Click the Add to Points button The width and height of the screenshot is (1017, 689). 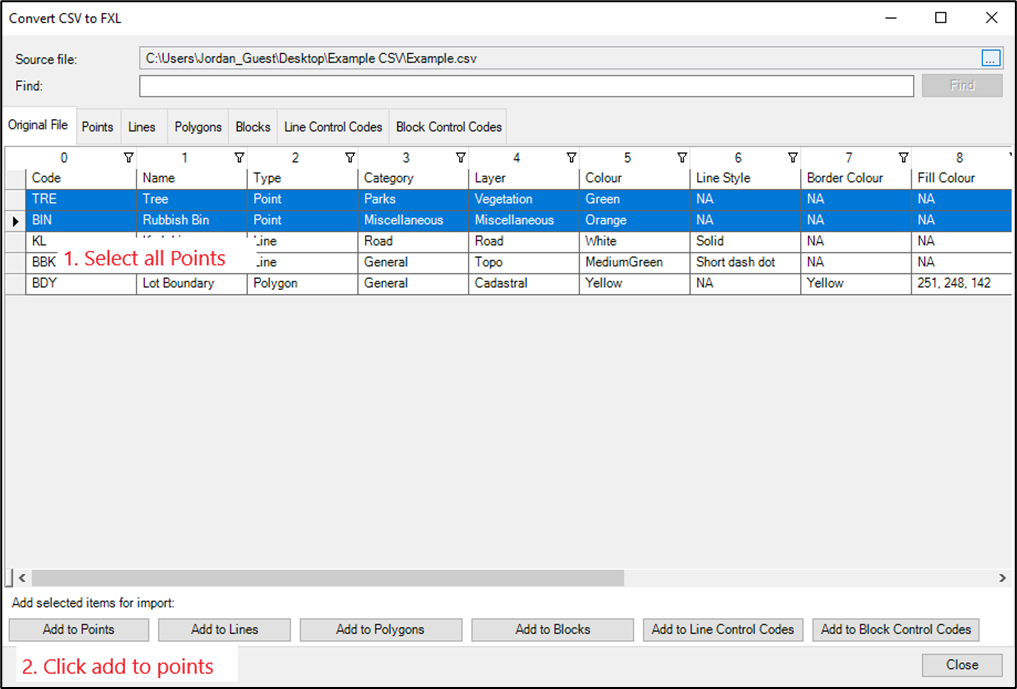[x=78, y=629]
